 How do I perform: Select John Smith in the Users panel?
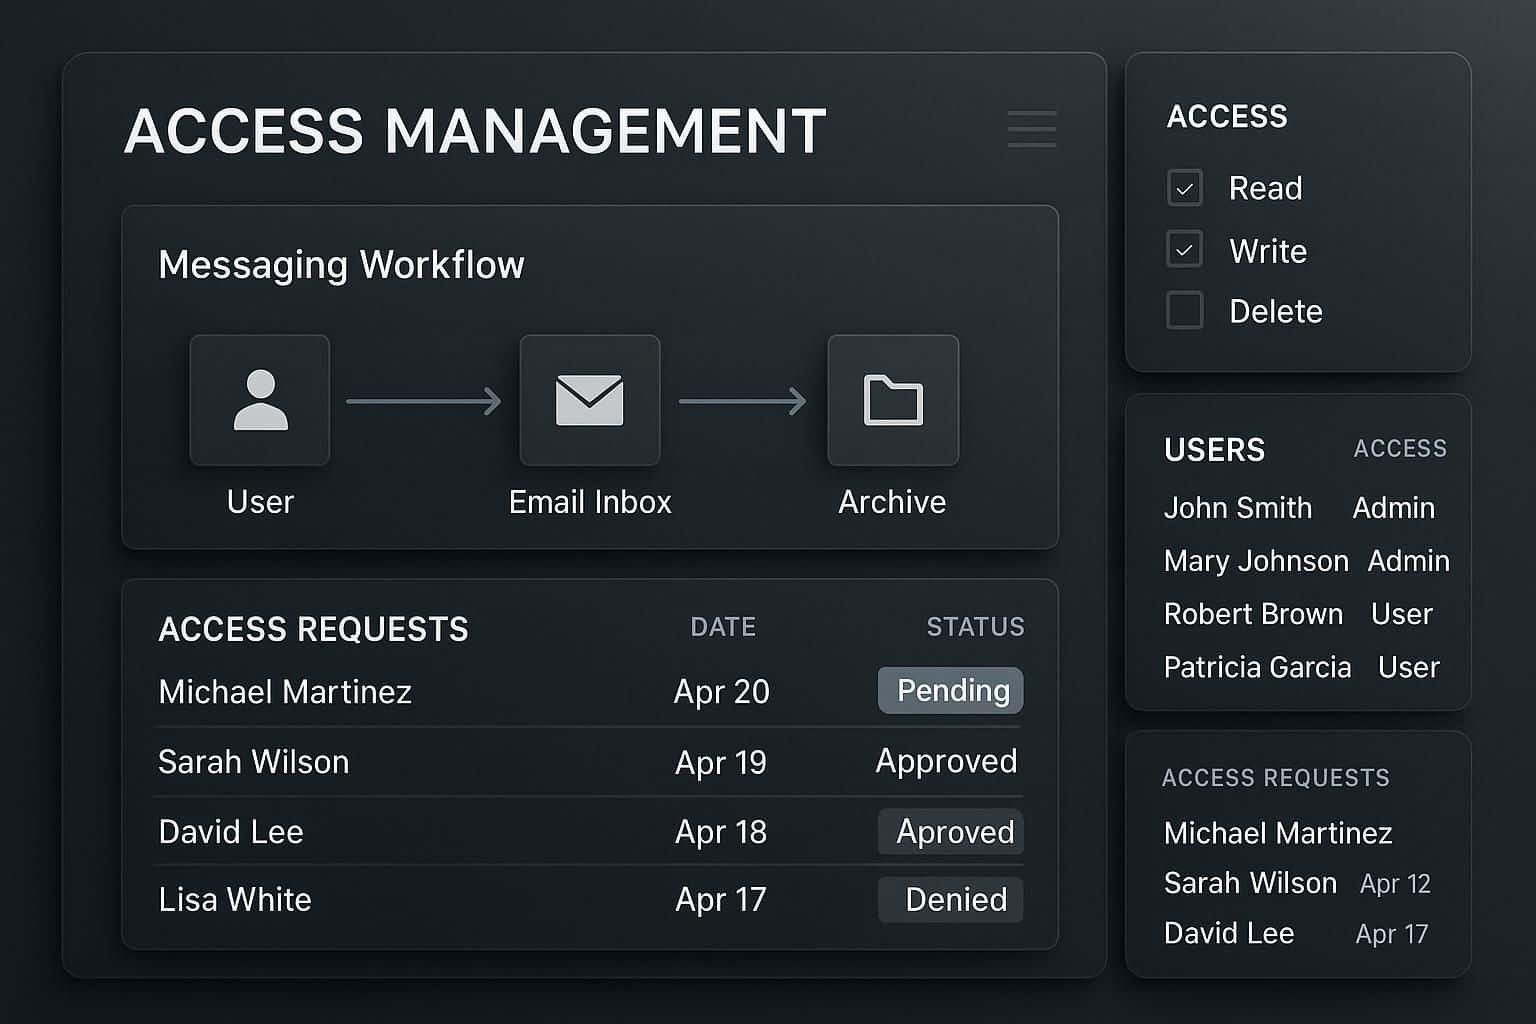point(1239,508)
